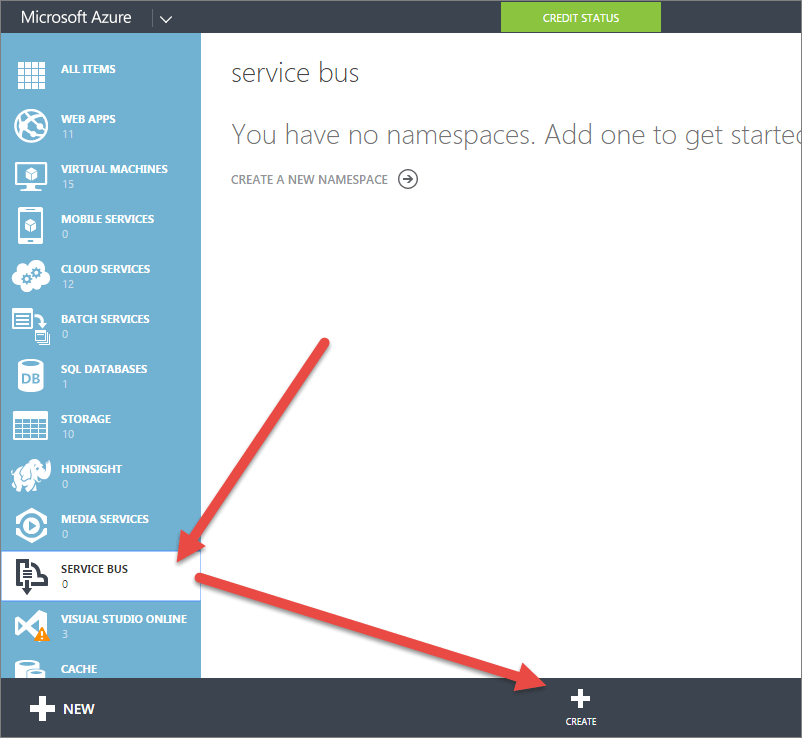Click the plus icon above Create
The image size is (802, 738).
tap(581, 699)
